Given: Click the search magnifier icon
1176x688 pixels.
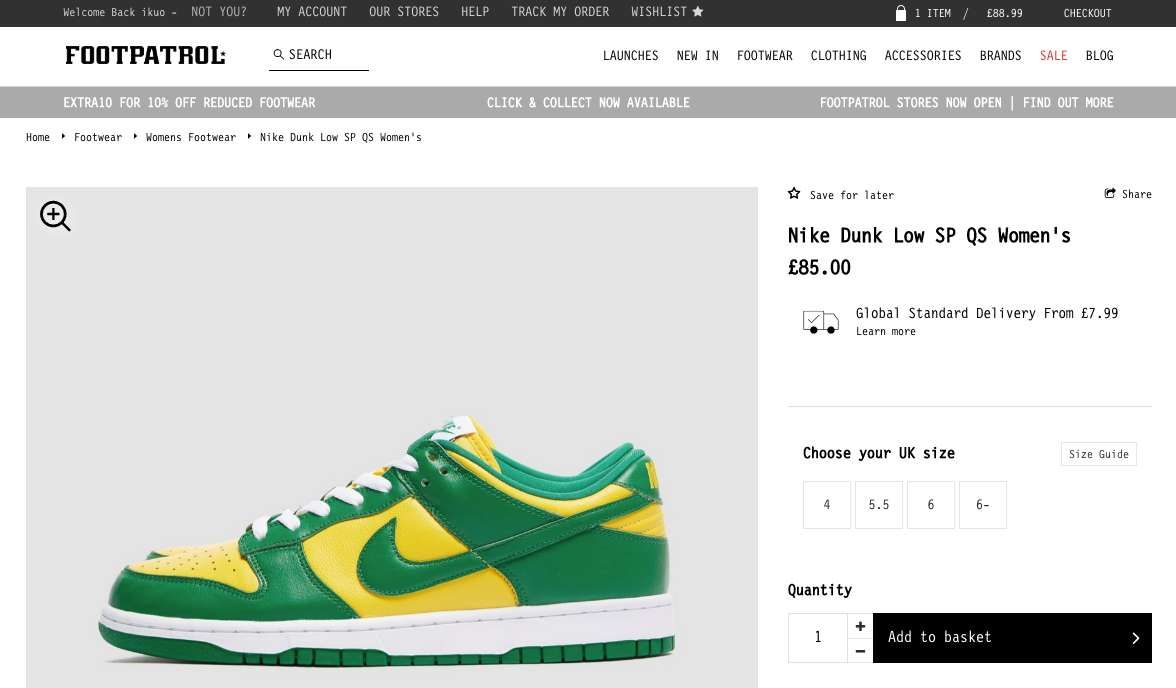Looking at the screenshot, I should [279, 54].
